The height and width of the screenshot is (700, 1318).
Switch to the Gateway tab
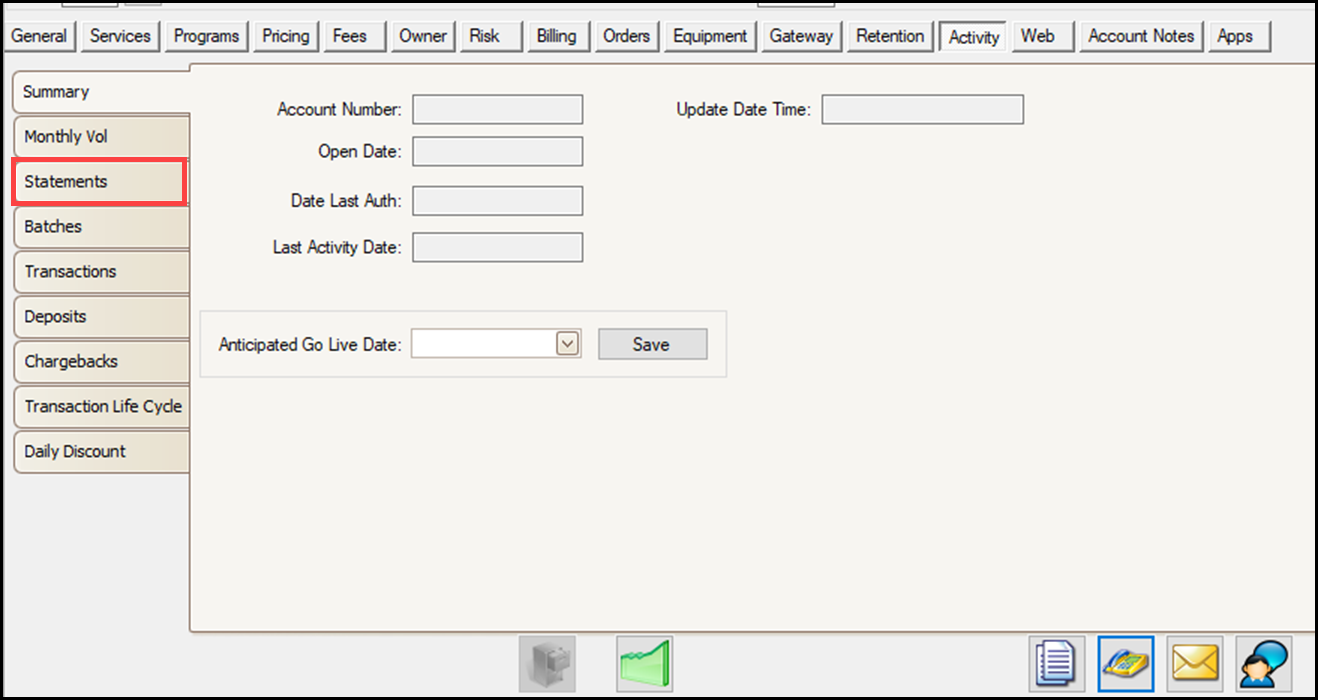pyautogui.click(x=801, y=36)
